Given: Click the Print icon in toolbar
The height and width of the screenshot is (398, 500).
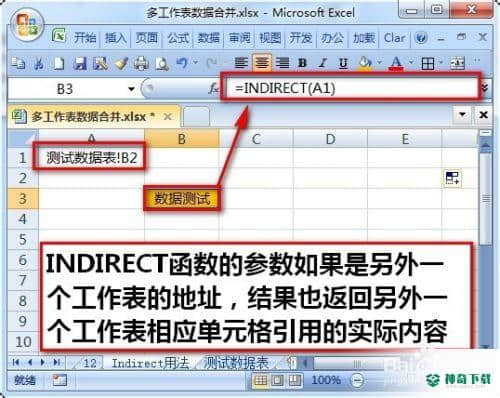Looking at the screenshot, I should click(141, 63).
